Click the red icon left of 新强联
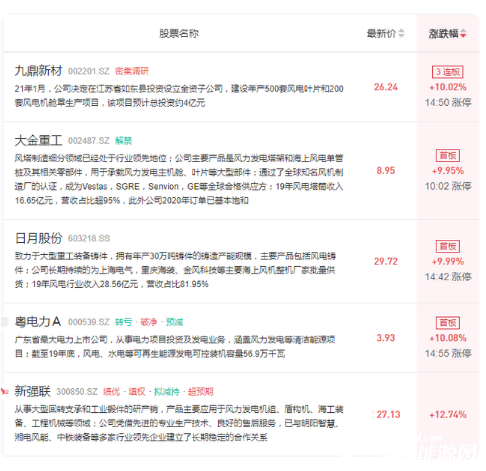The image size is (486, 471). point(4,391)
